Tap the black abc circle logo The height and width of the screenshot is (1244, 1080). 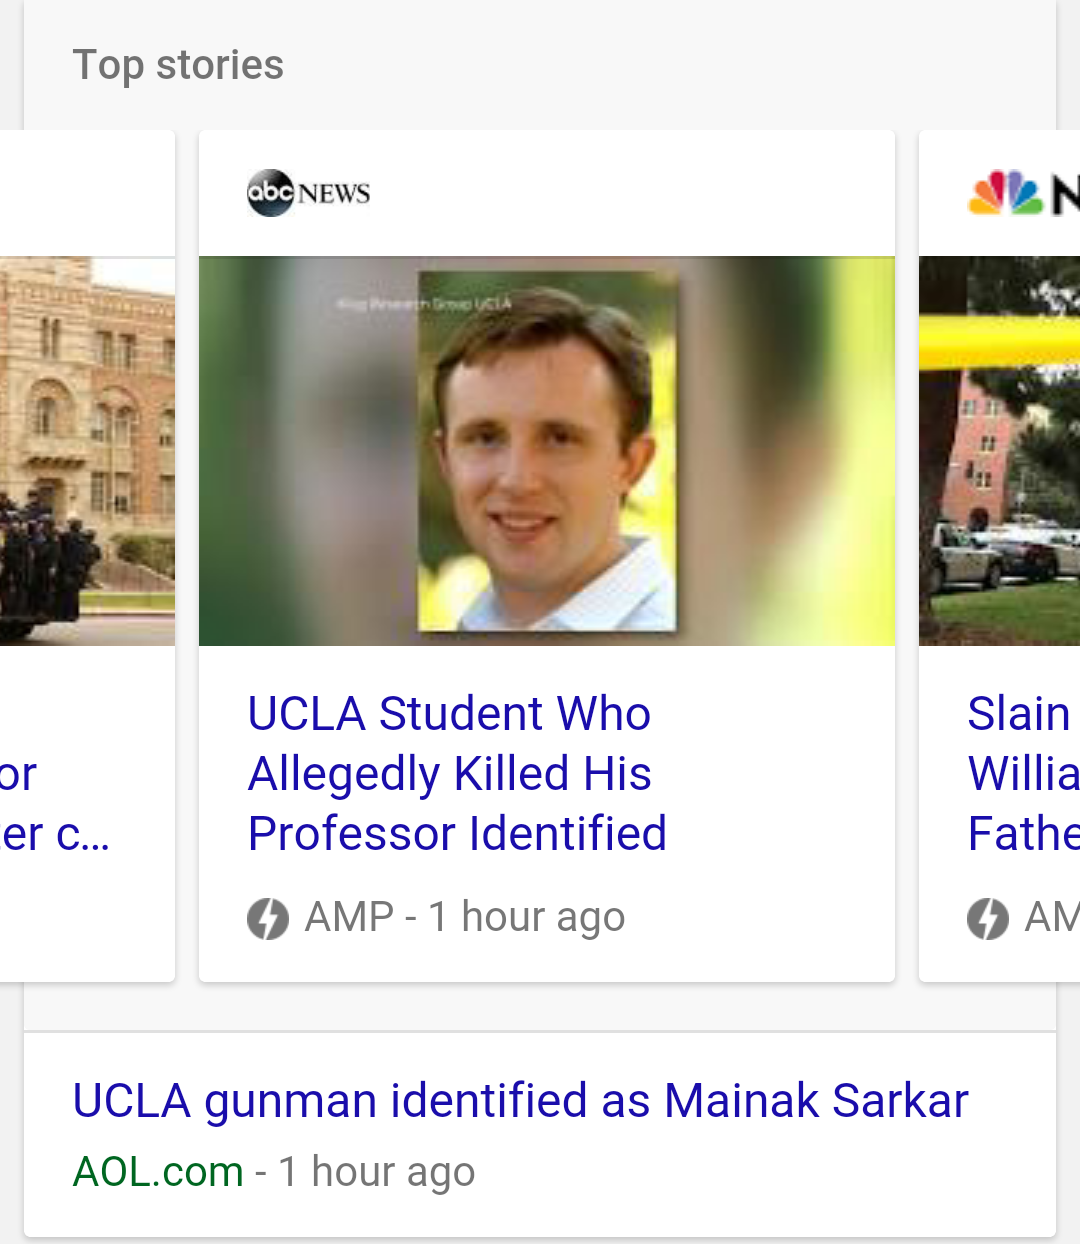click(x=270, y=192)
